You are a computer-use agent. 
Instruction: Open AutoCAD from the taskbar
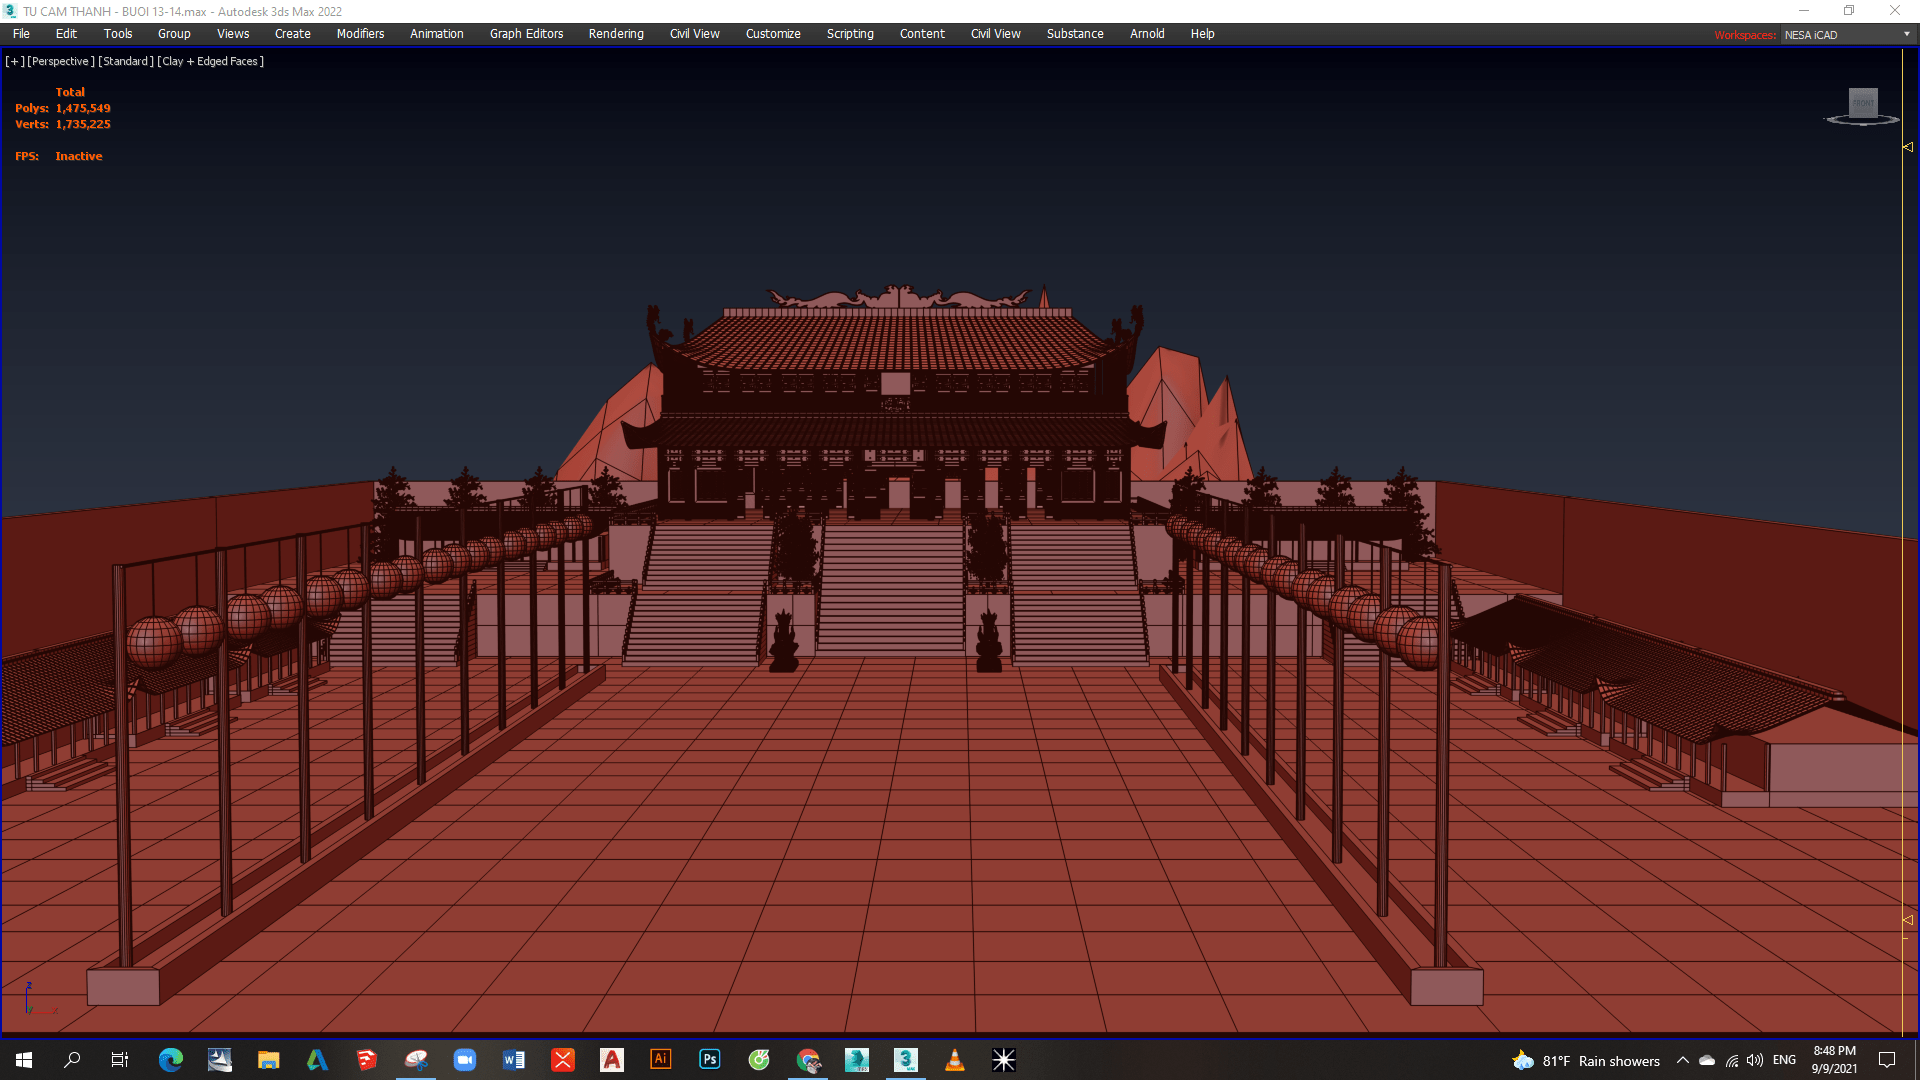(x=612, y=1060)
